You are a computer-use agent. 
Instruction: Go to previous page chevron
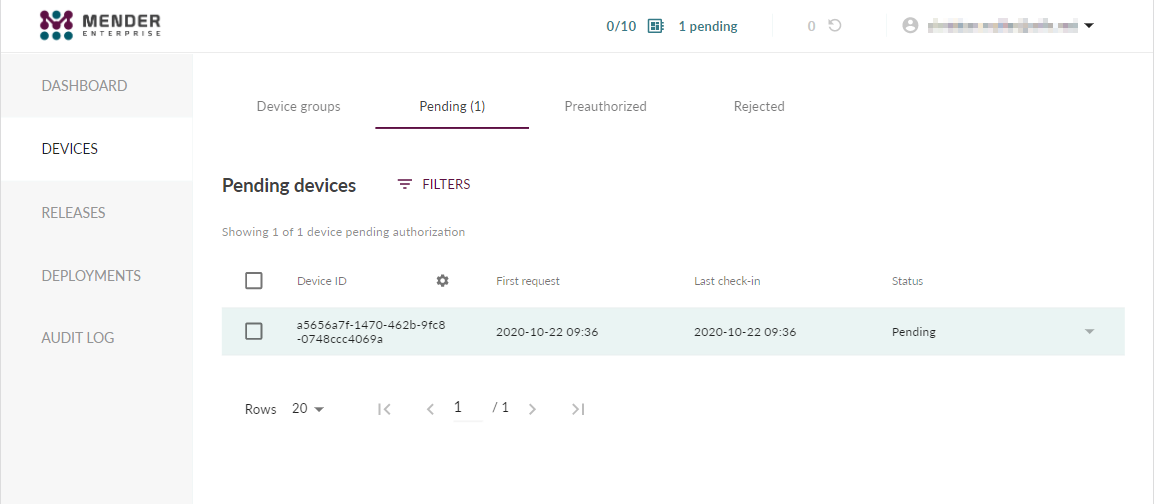tap(430, 409)
